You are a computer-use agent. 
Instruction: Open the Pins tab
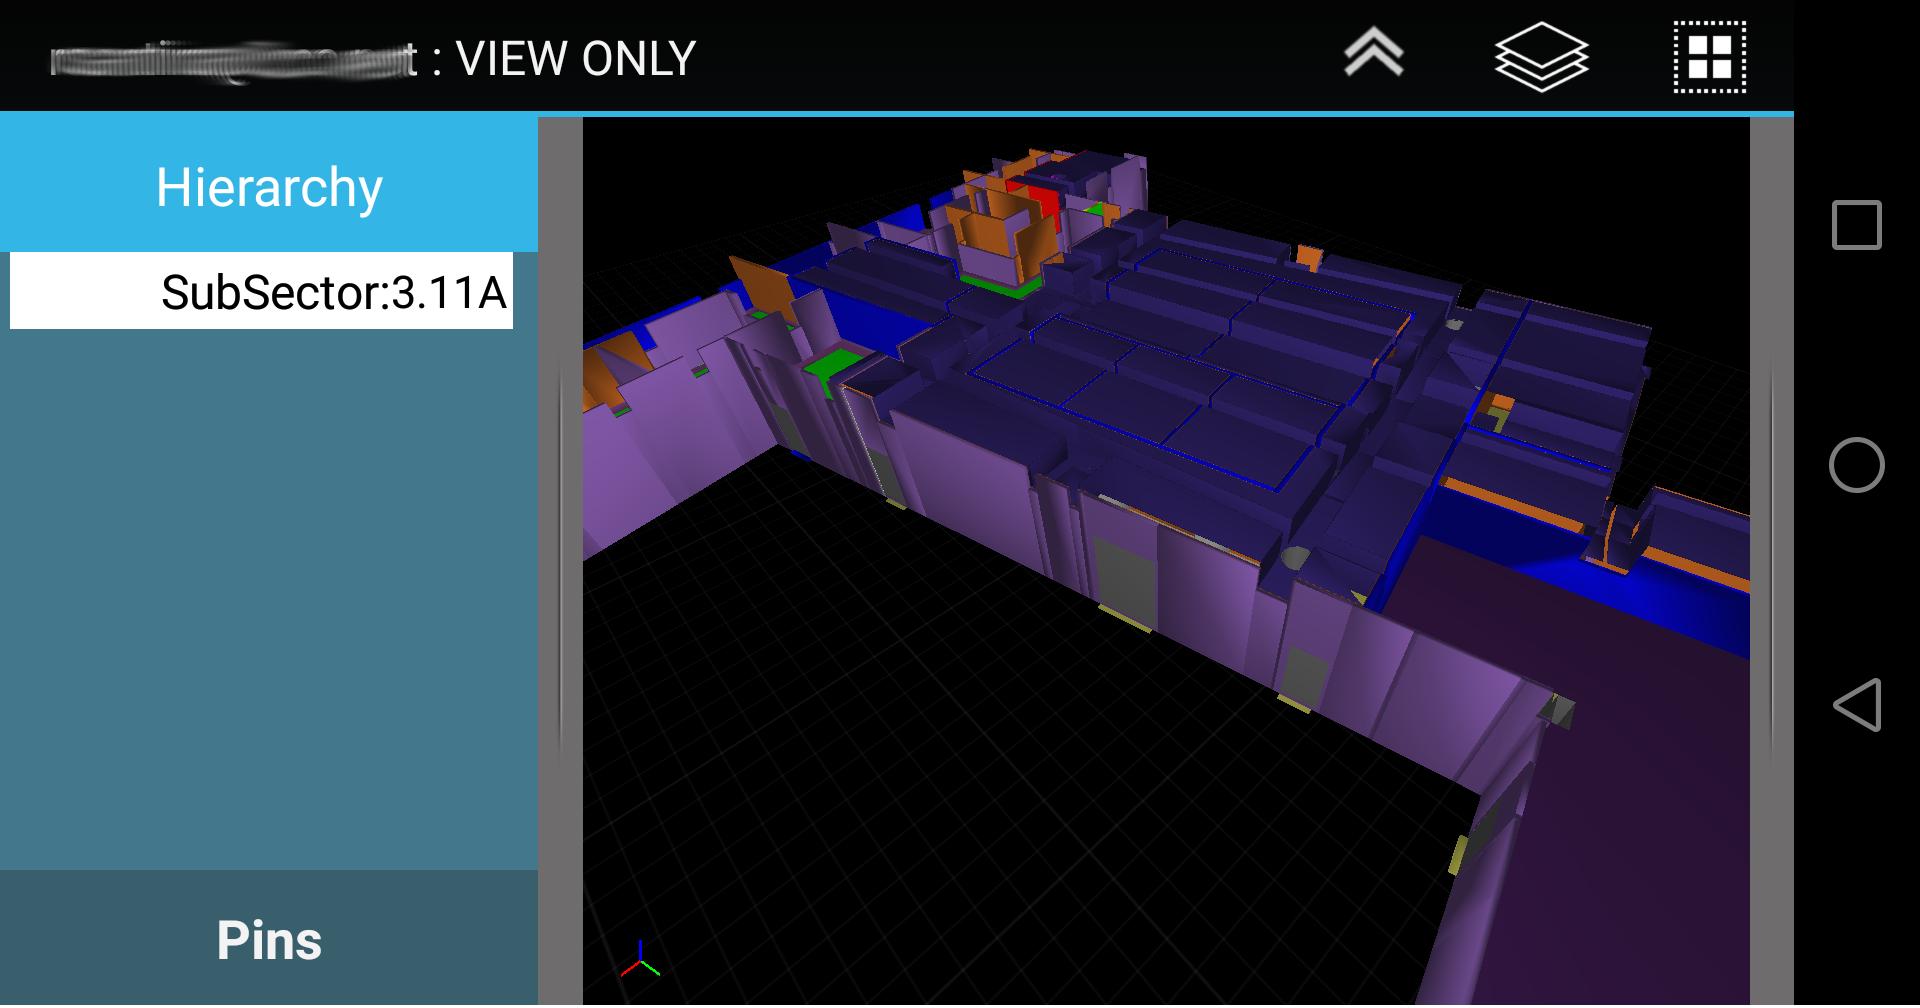click(x=270, y=940)
